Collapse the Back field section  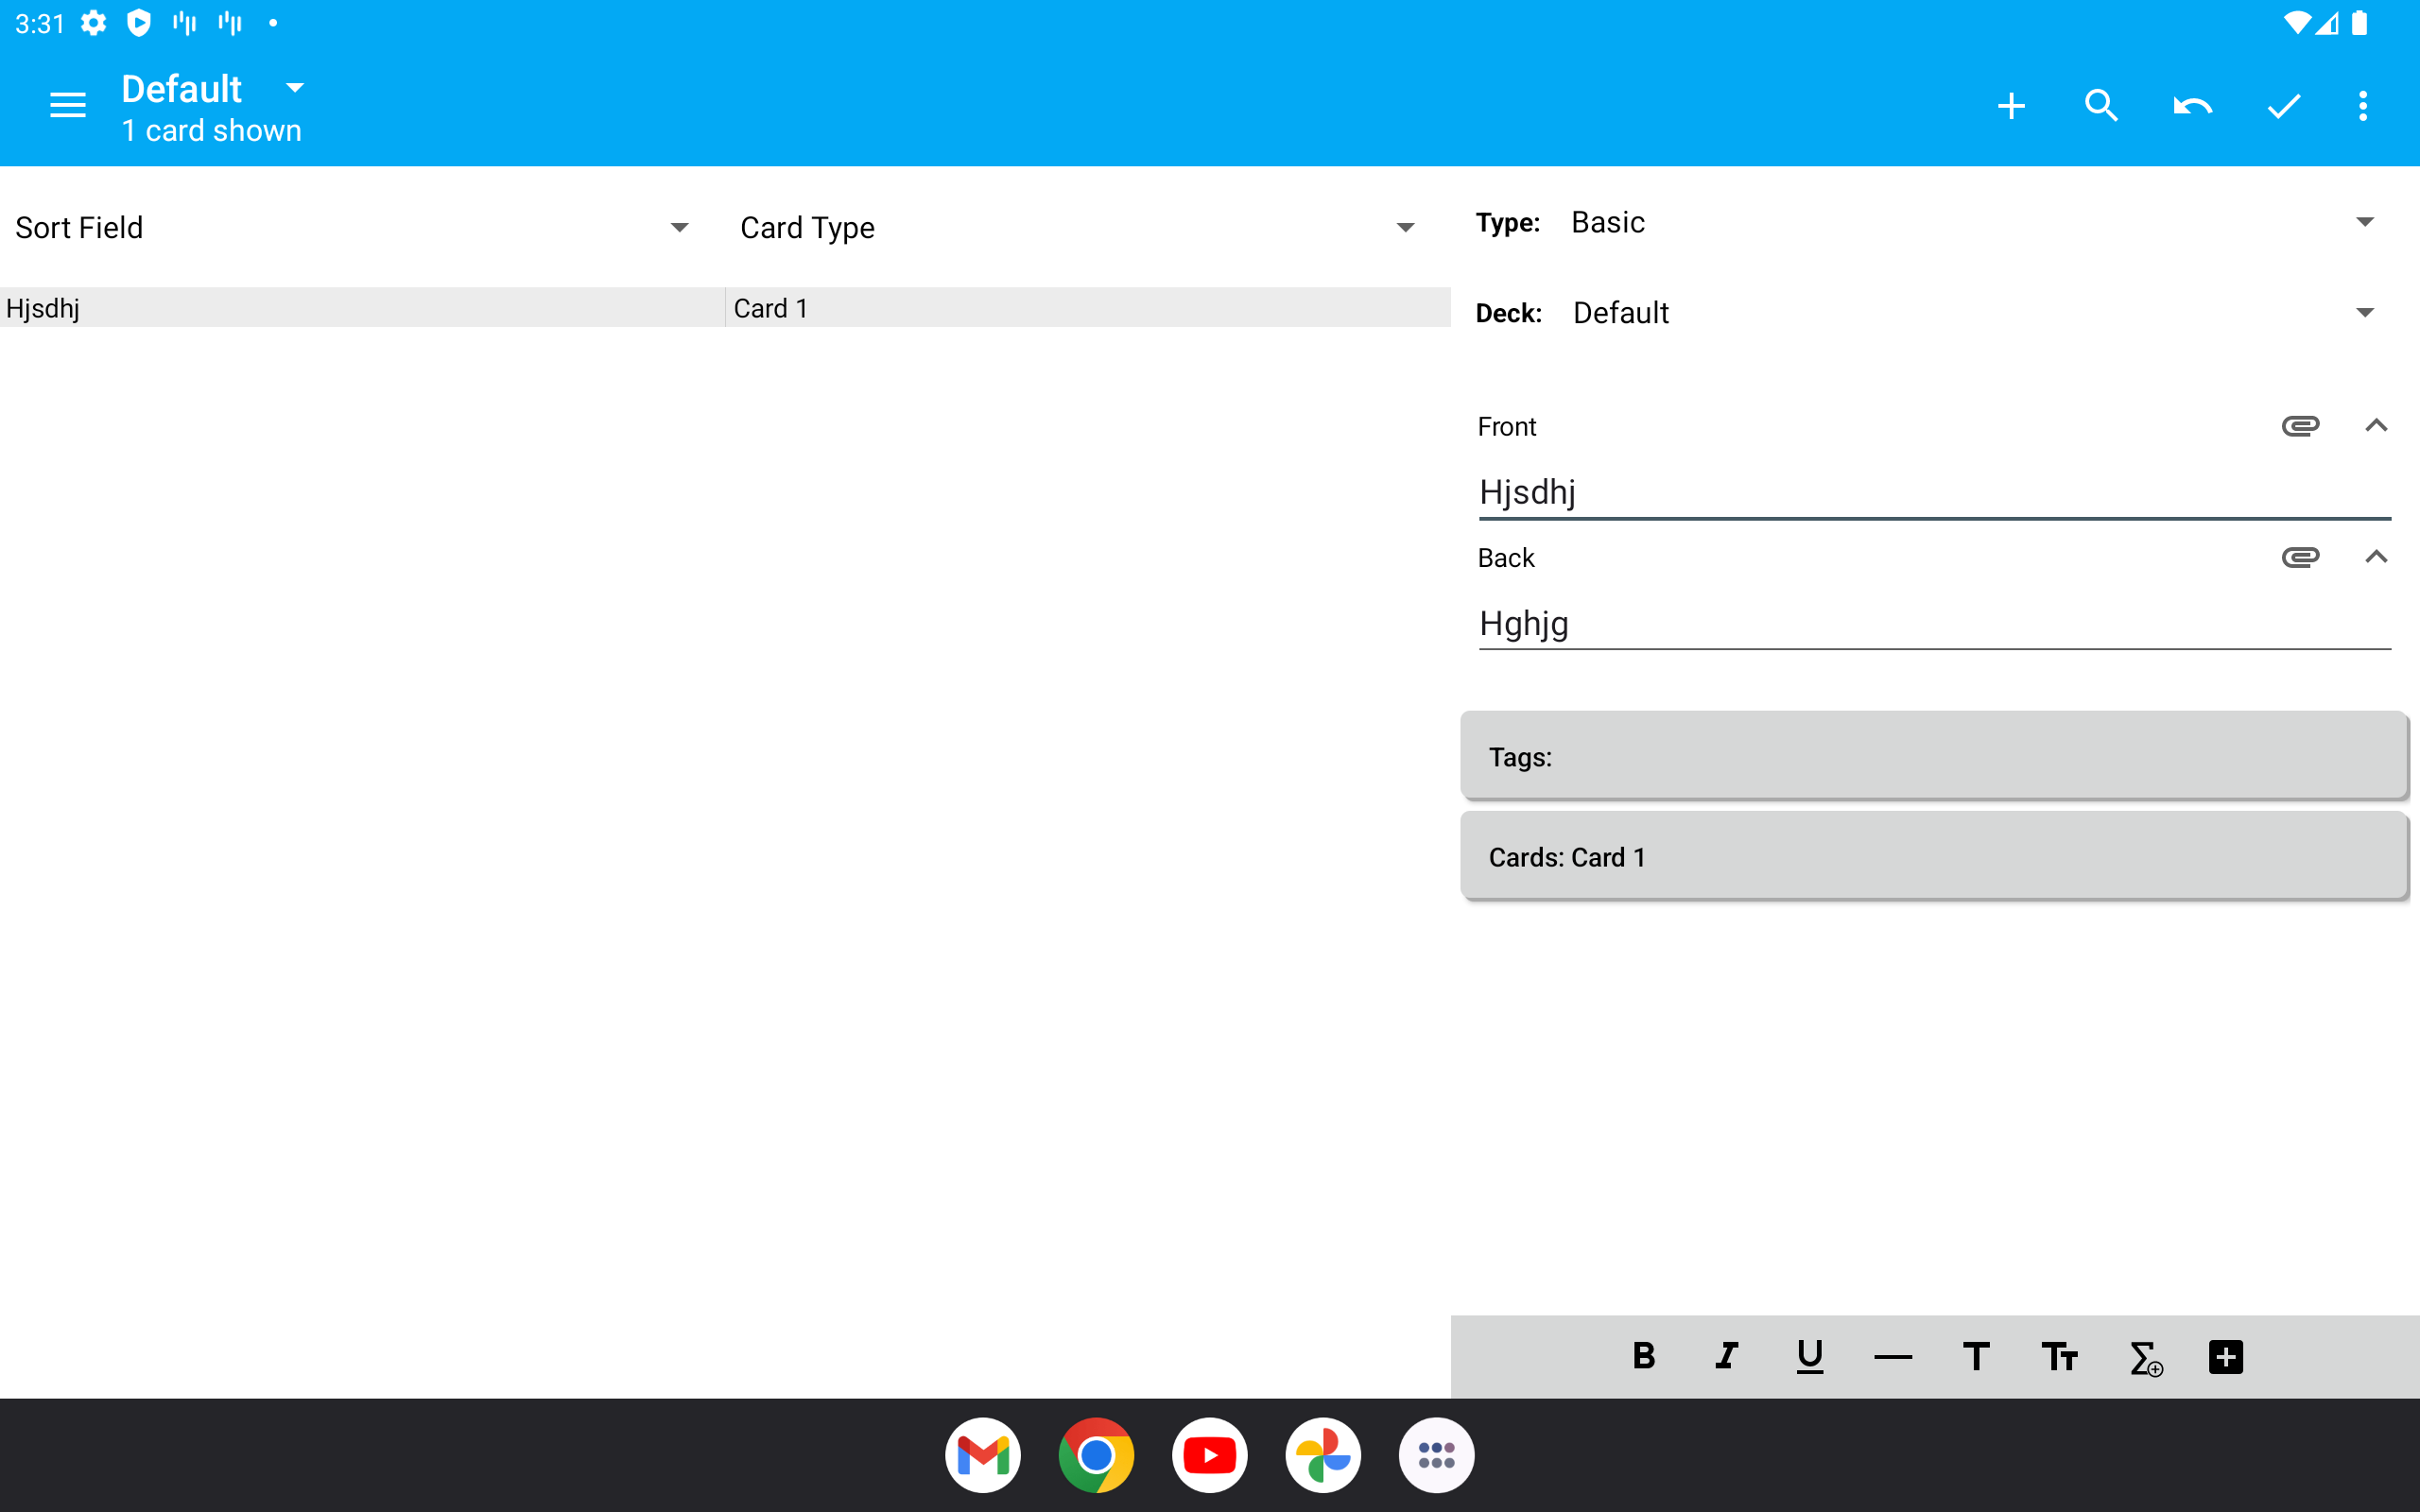[x=2373, y=556]
